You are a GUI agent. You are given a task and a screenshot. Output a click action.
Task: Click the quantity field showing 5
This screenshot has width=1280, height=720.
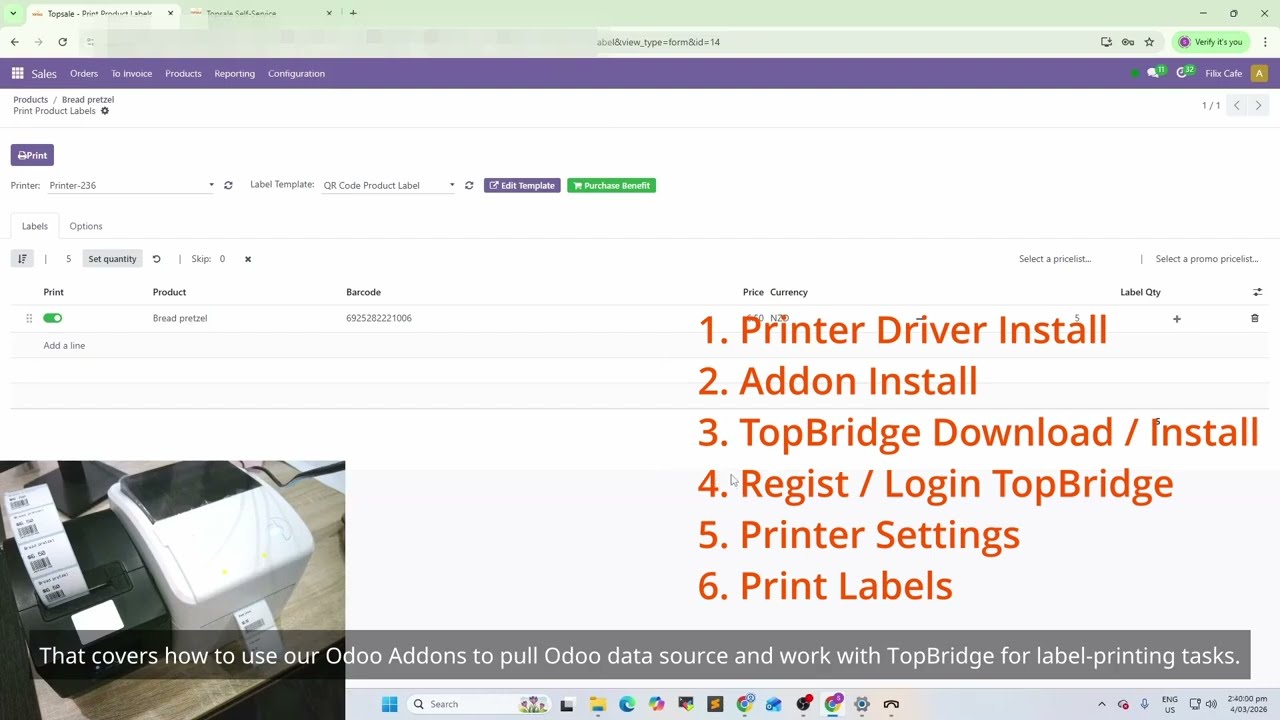tap(68, 259)
